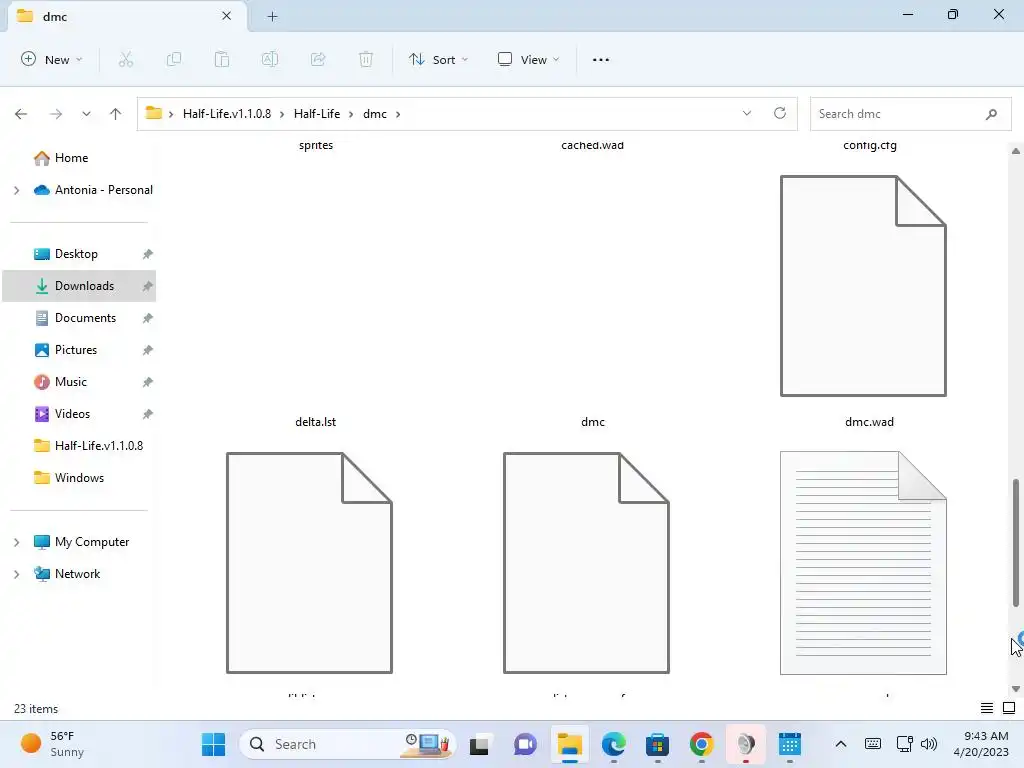
Task: Click the Paste clipboard icon
Action: (222, 59)
